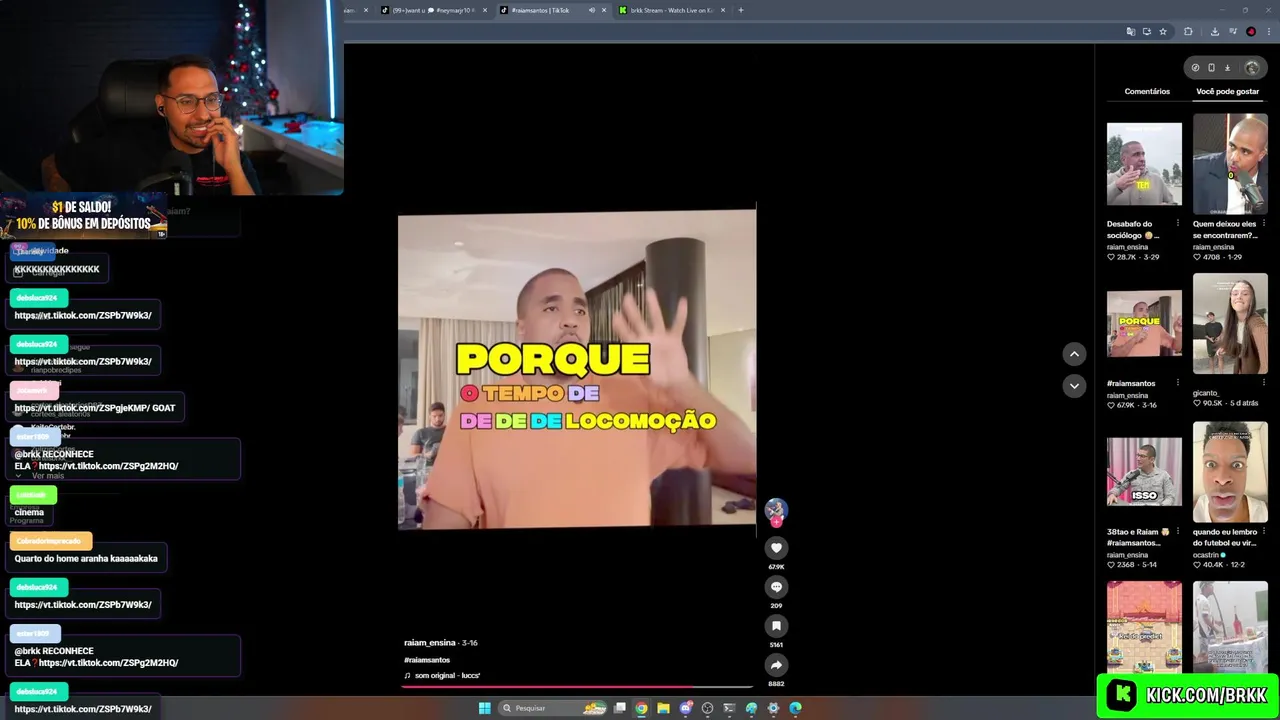This screenshot has height=720, width=1280.
Task: Open the ocastrin futebol video thumbnail
Action: coord(1230,472)
